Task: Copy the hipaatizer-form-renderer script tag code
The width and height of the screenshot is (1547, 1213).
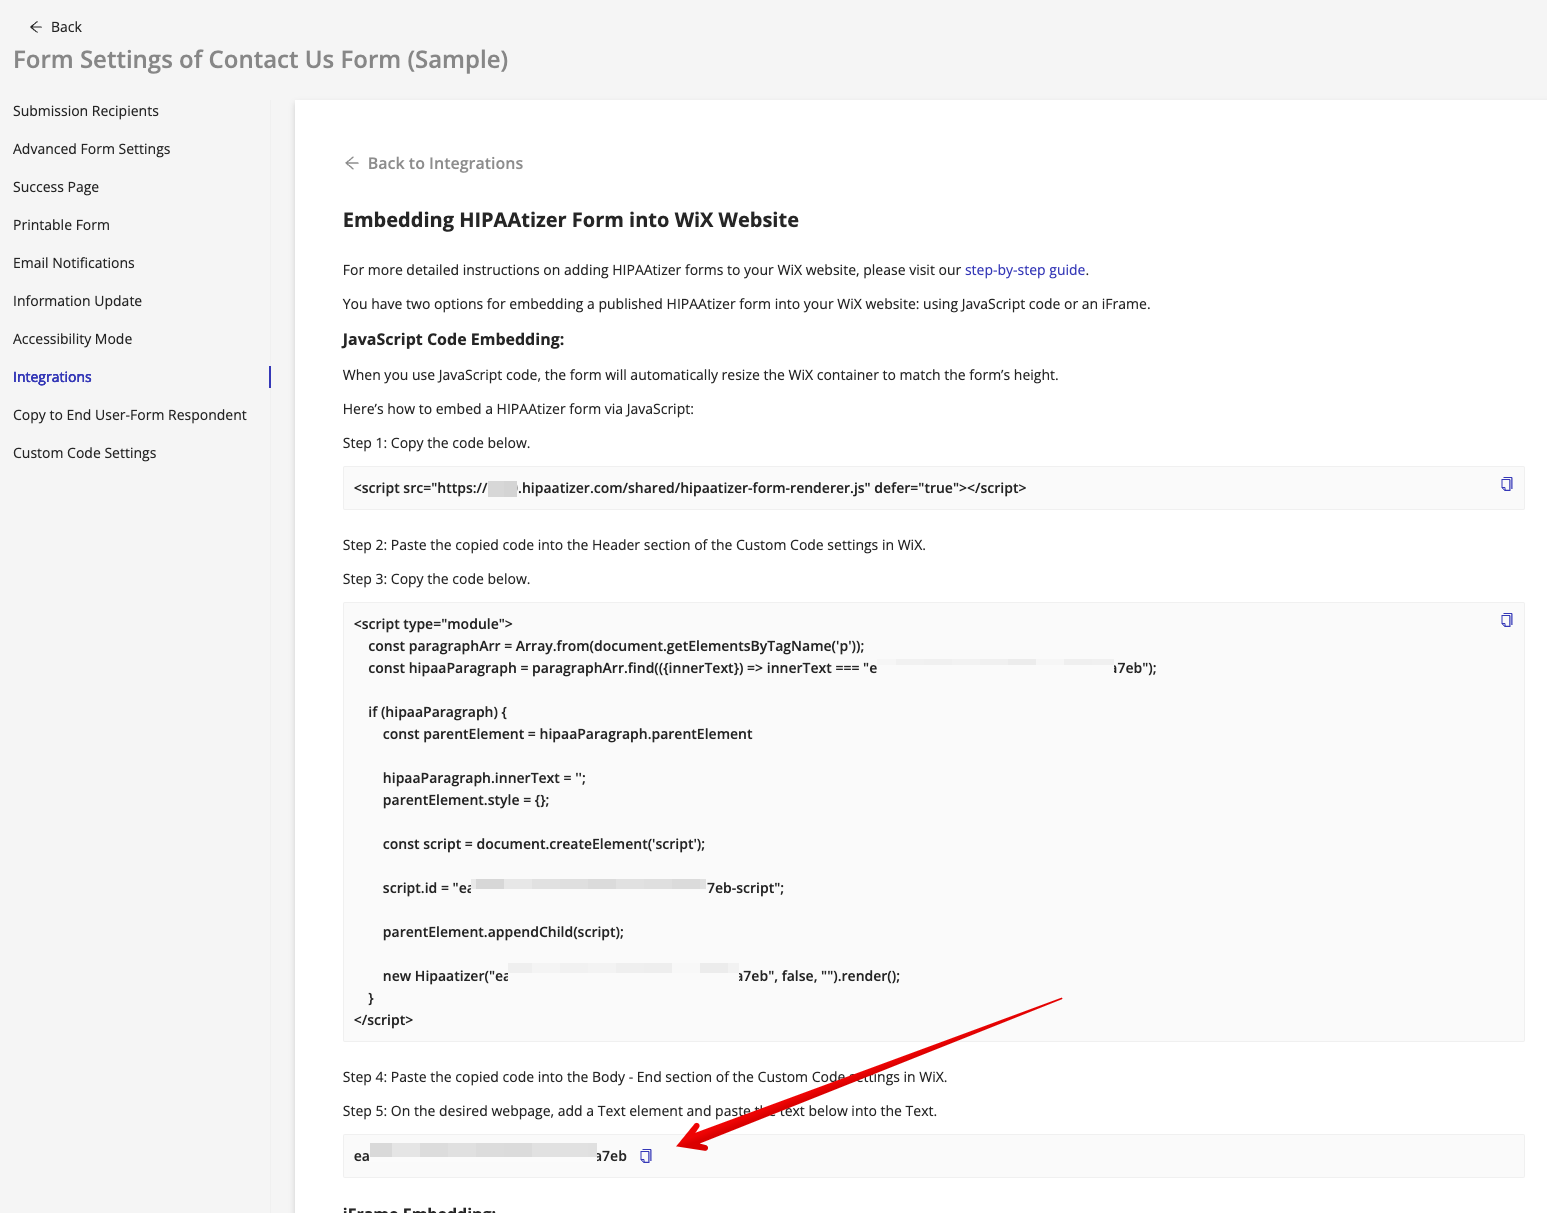Action: pos(1506,485)
